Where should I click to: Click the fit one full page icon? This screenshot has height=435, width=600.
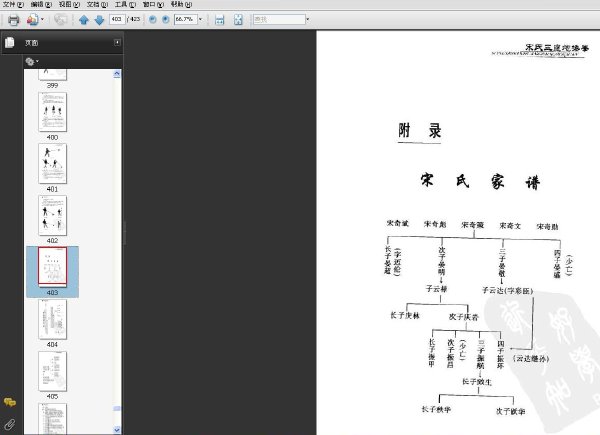[238, 20]
